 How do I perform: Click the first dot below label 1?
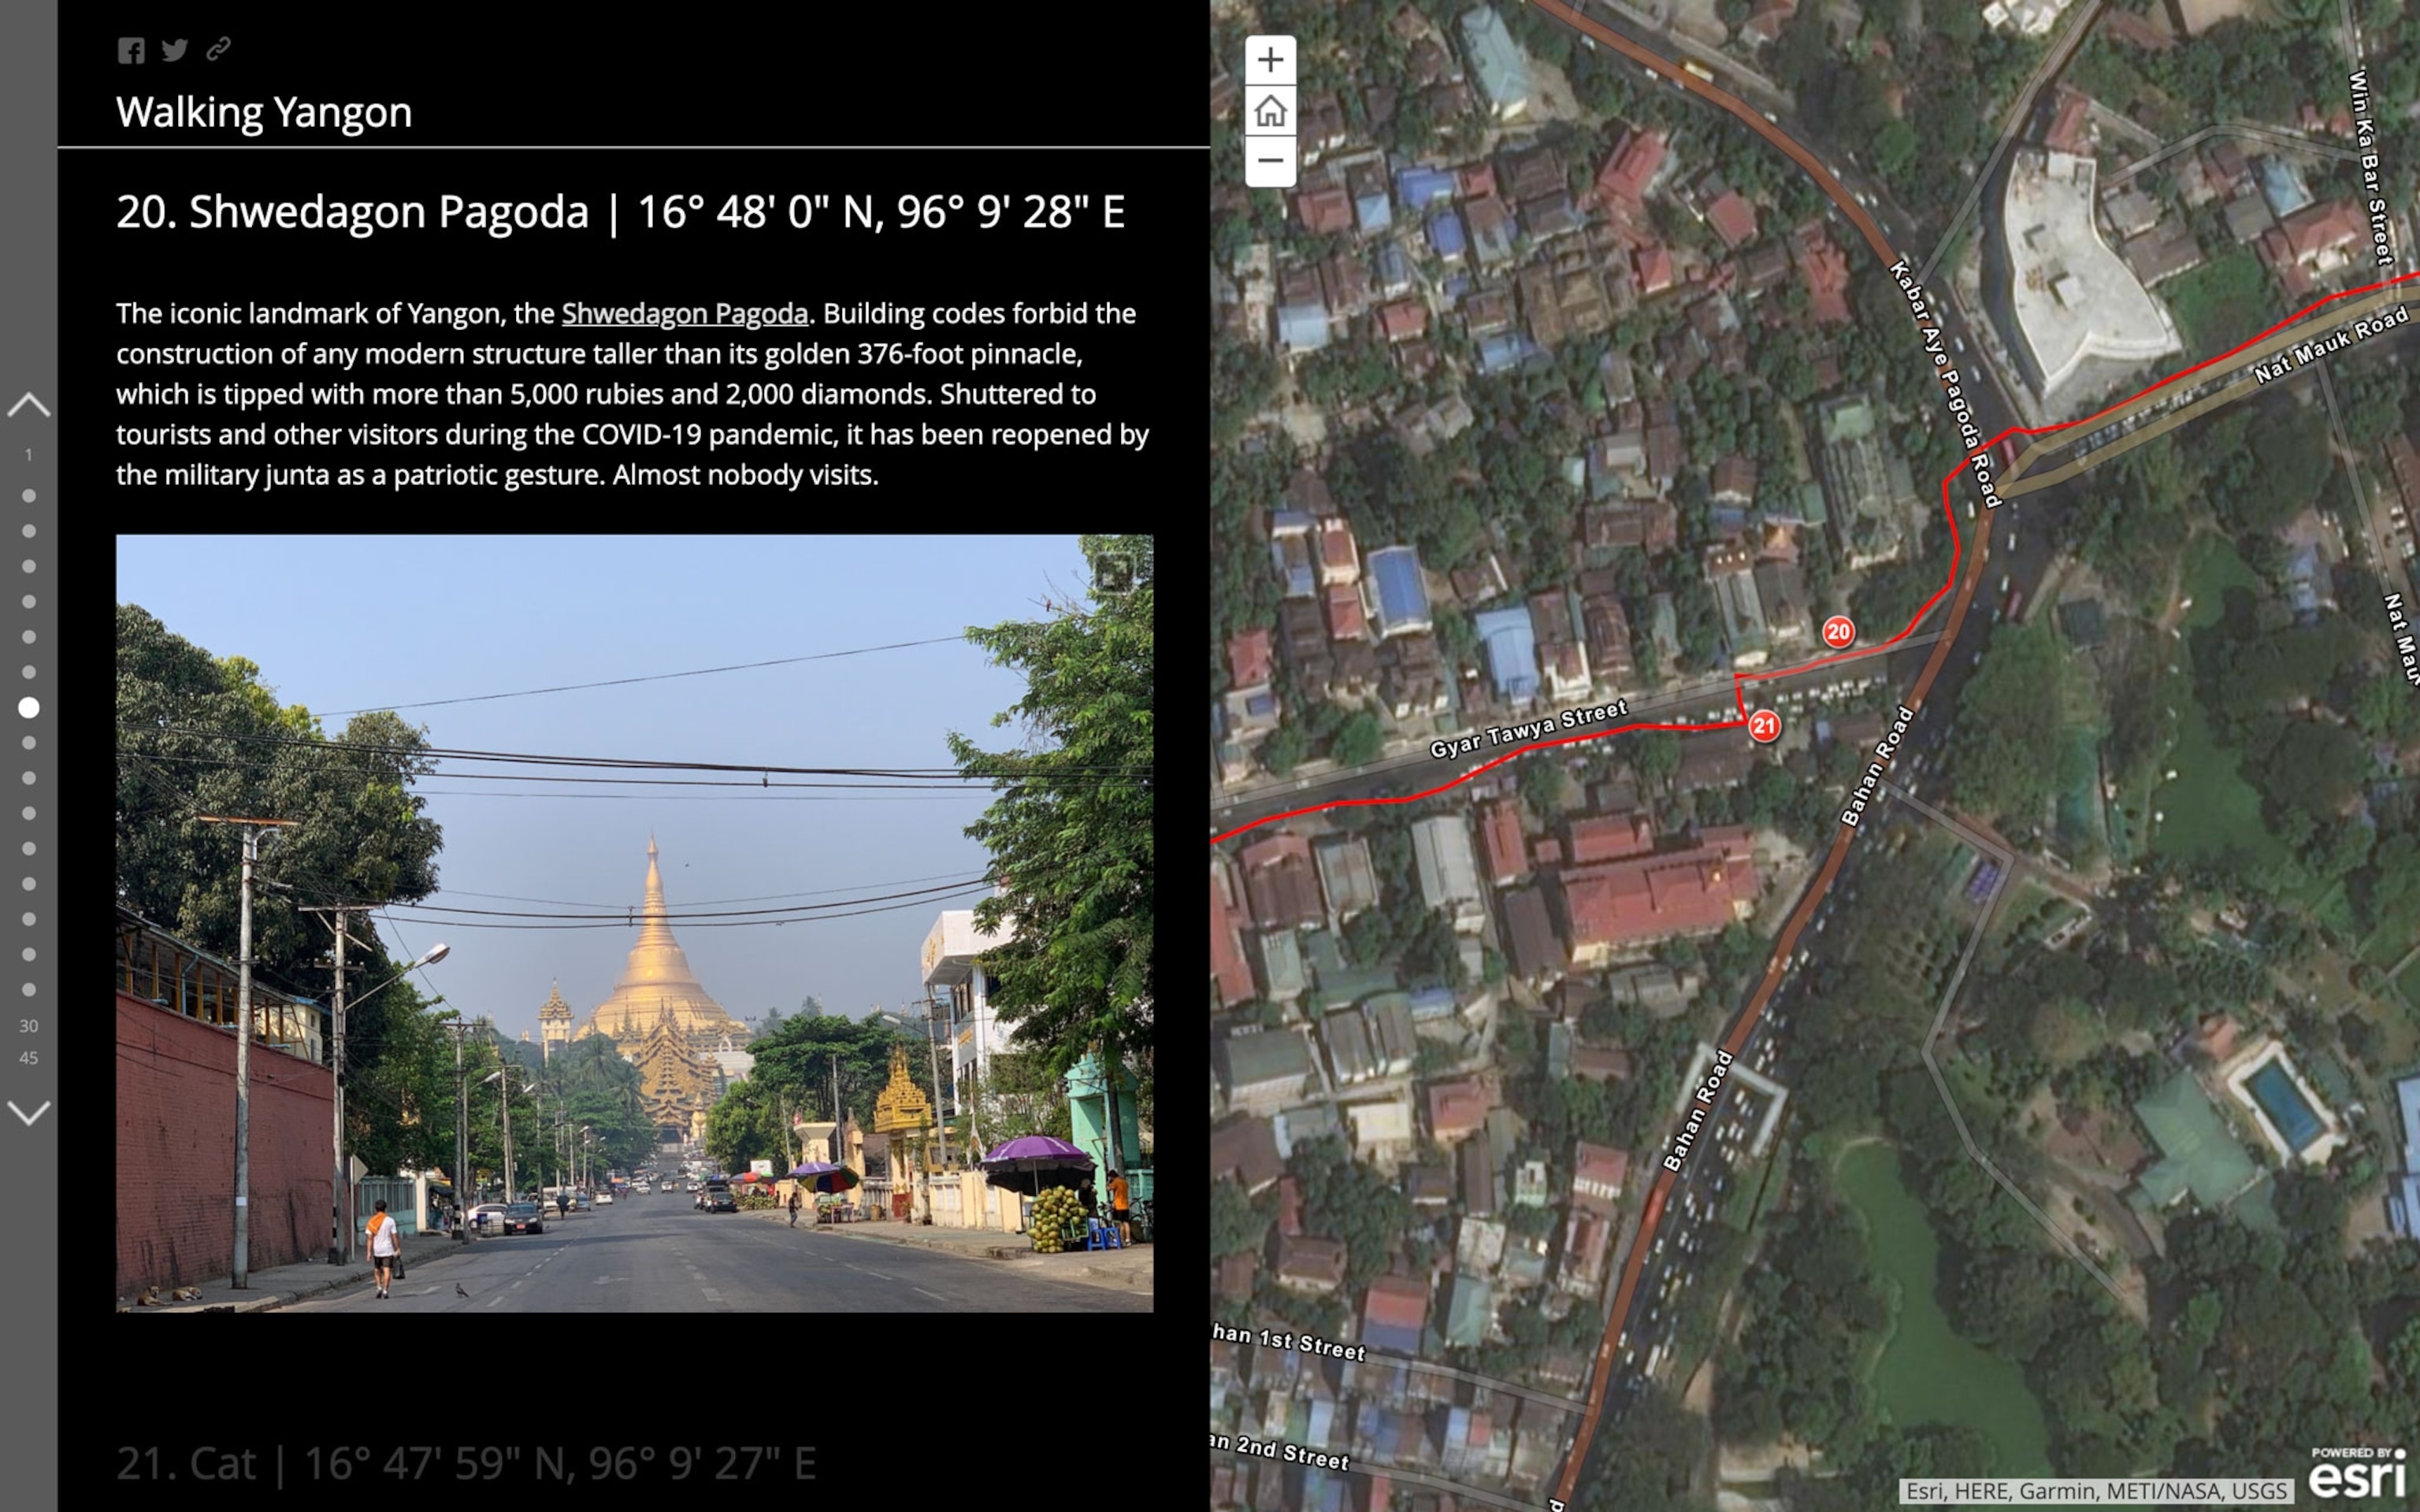(x=29, y=496)
